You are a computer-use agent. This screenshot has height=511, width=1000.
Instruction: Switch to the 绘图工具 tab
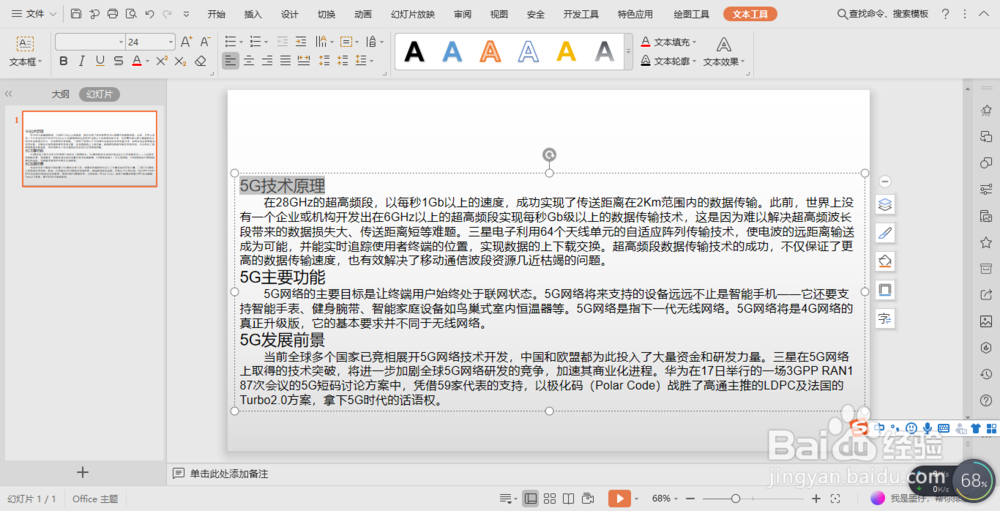pyautogui.click(x=691, y=14)
